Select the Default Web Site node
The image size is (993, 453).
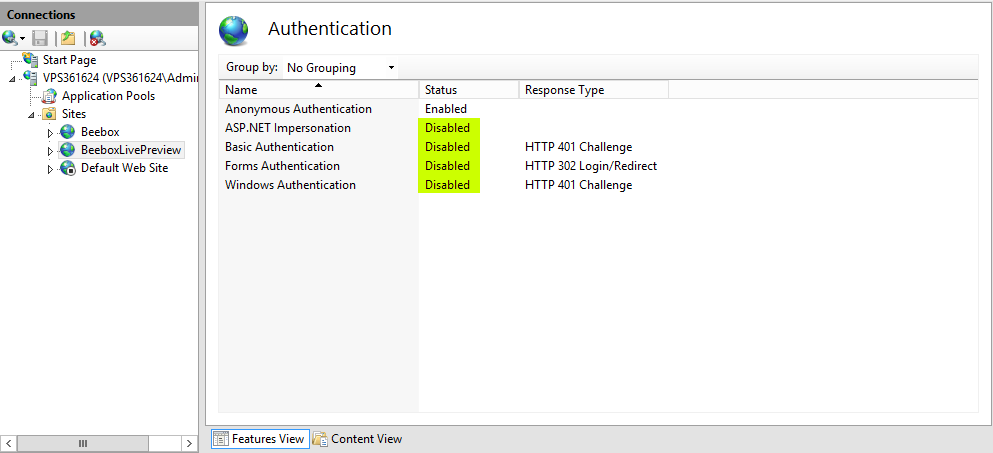124,168
